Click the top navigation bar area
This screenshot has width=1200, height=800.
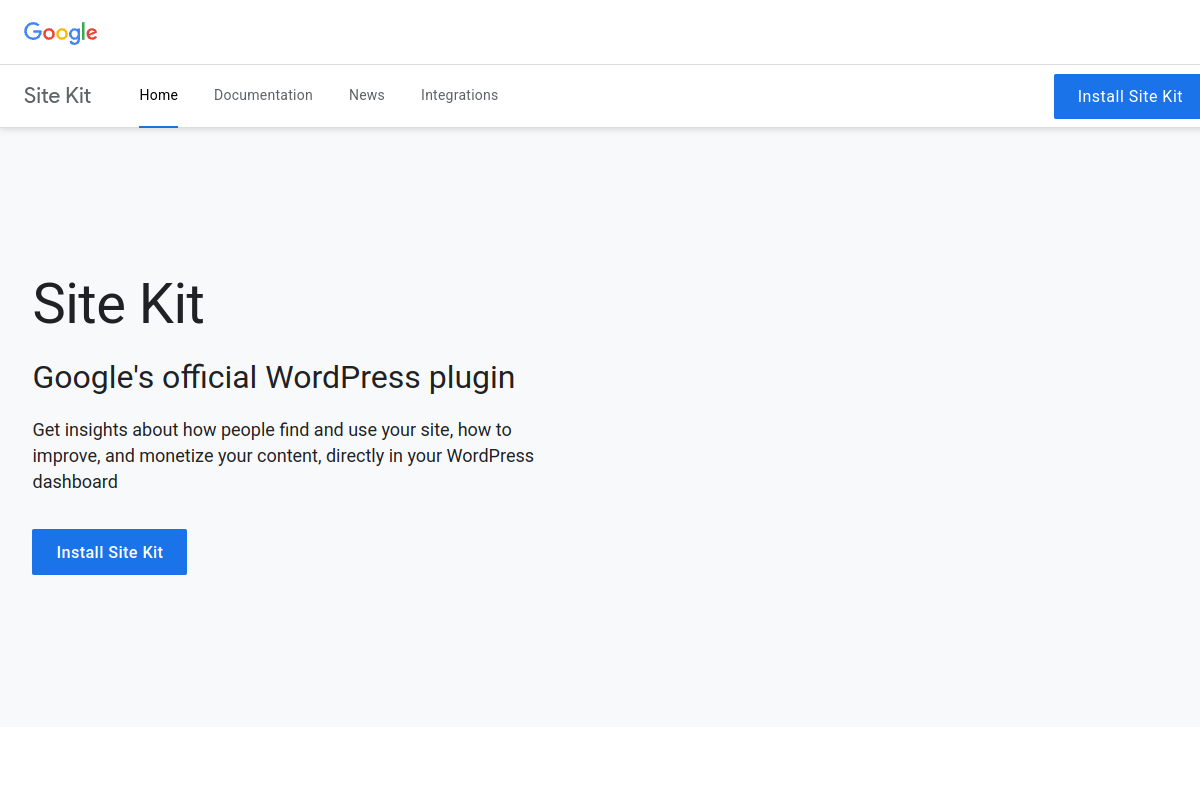coord(700,95)
